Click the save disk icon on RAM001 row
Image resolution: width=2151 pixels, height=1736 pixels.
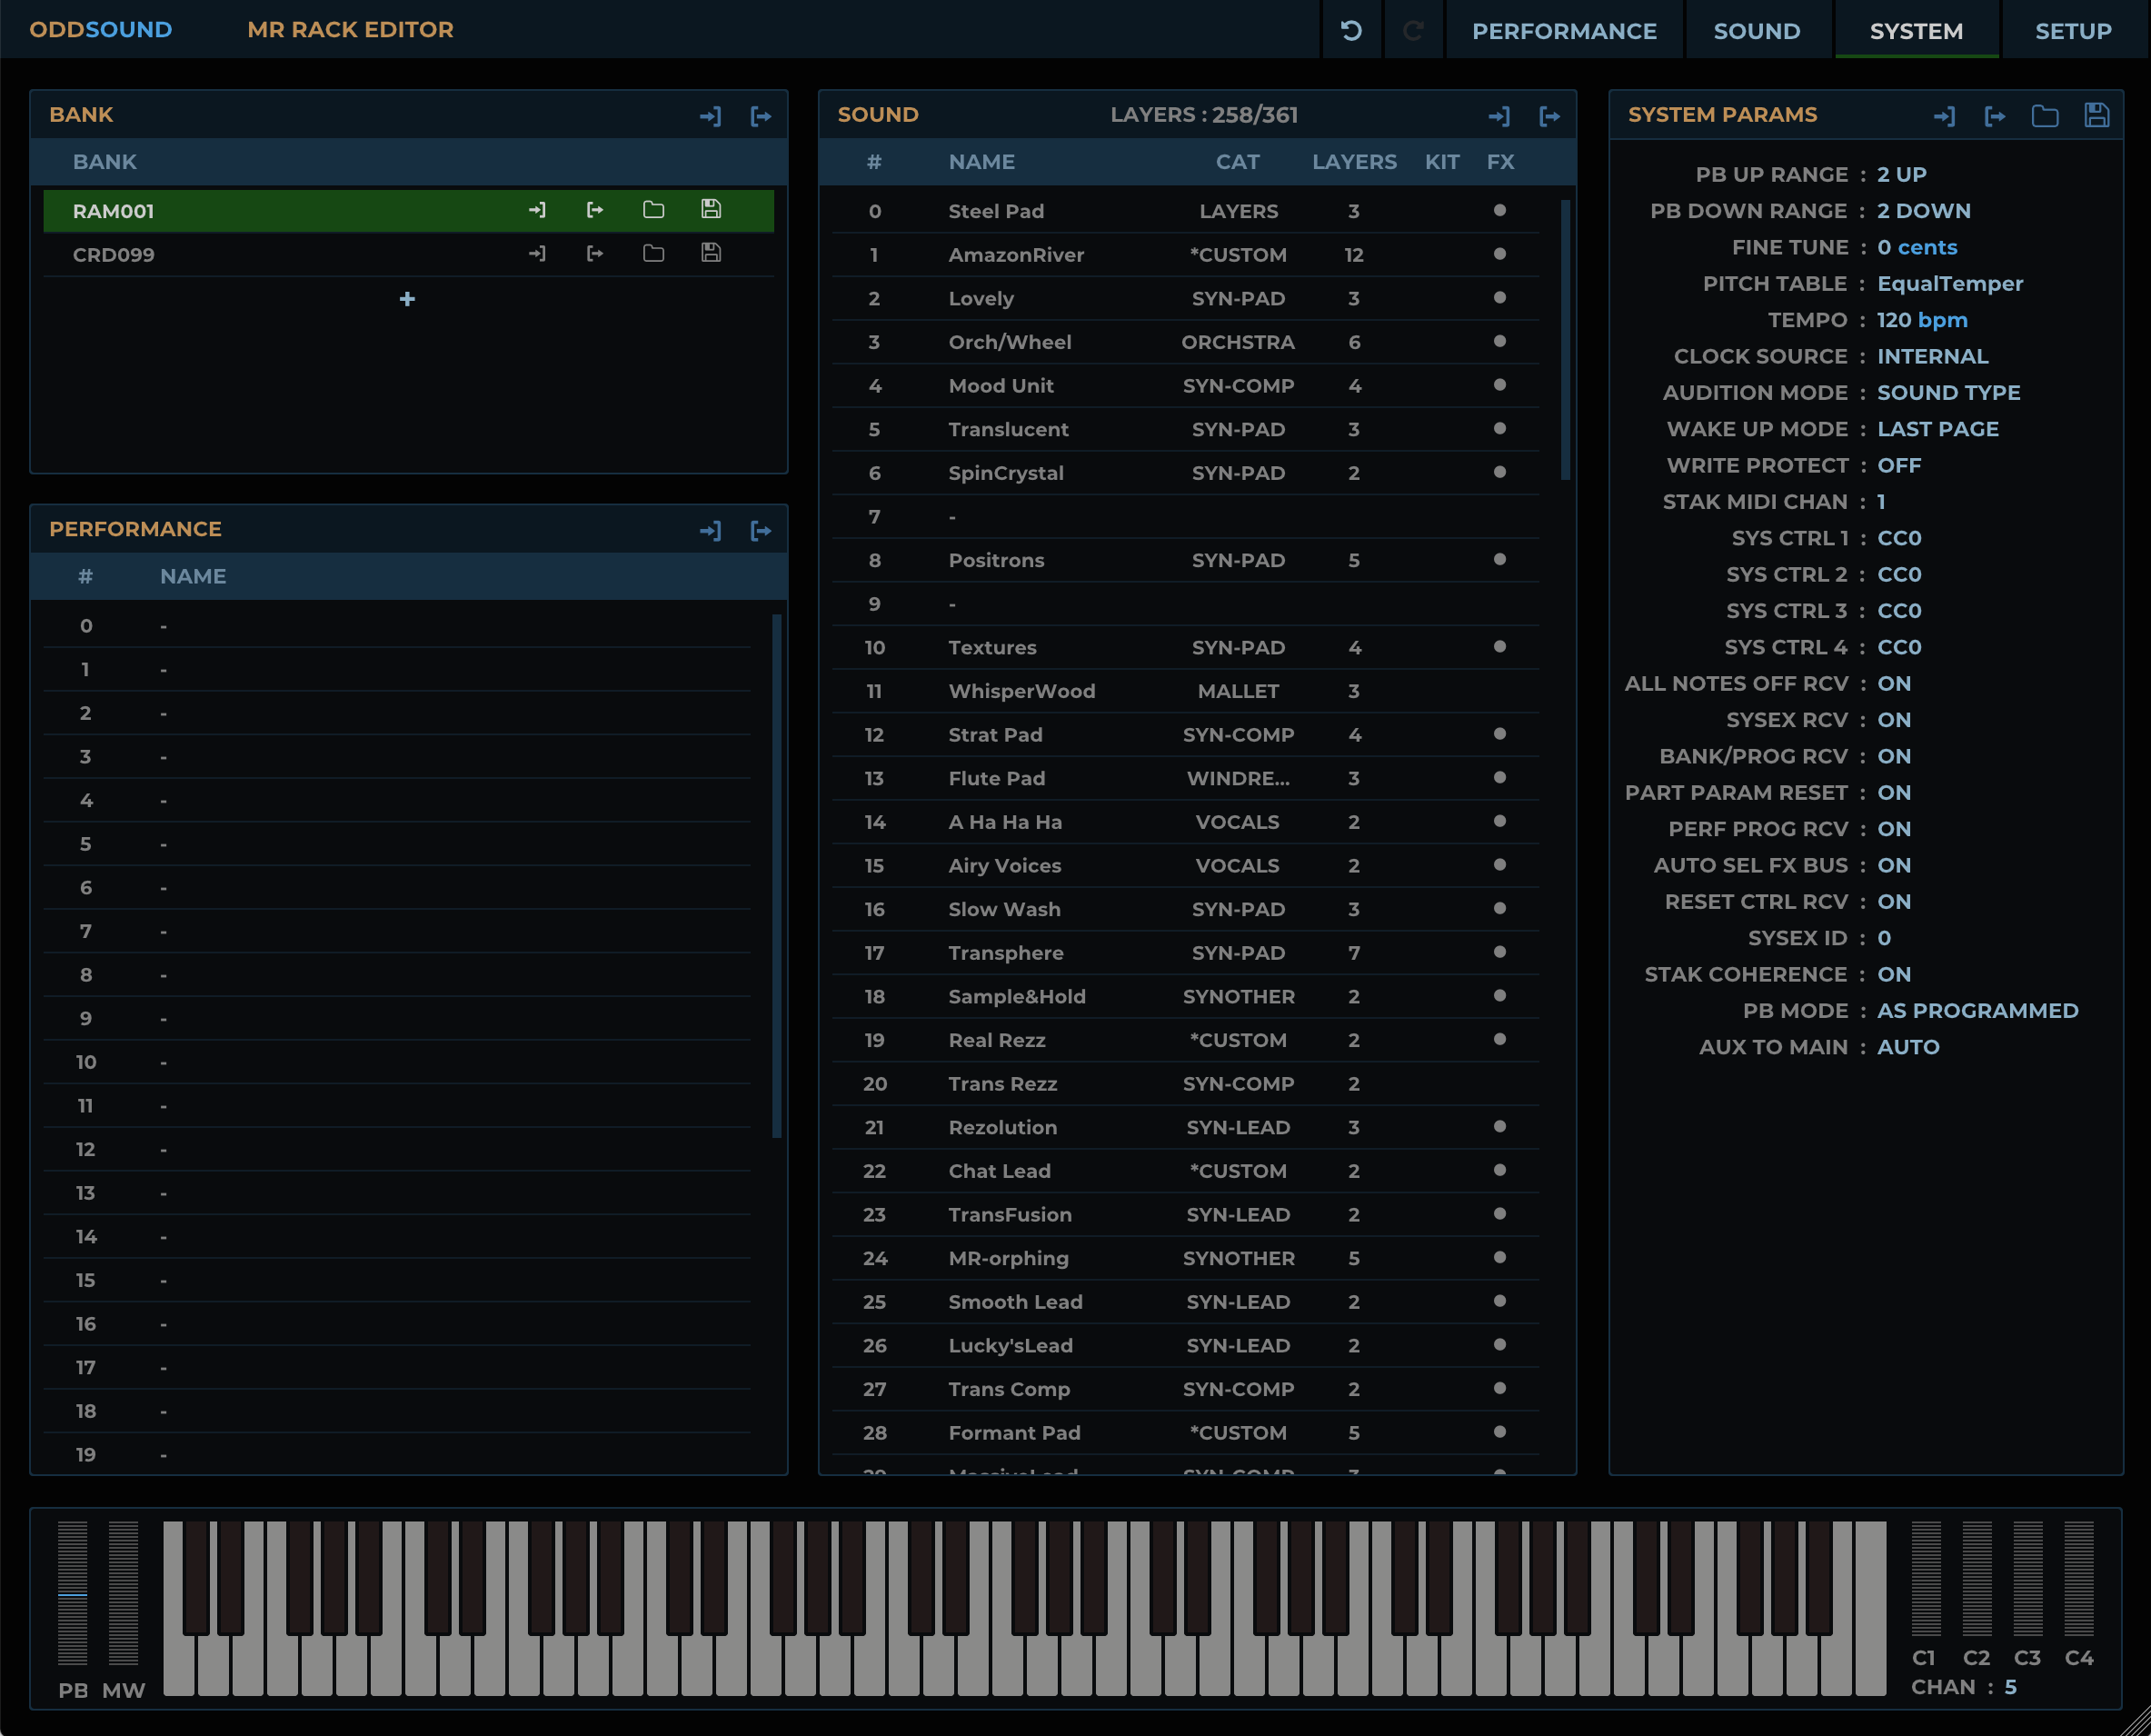click(x=711, y=209)
